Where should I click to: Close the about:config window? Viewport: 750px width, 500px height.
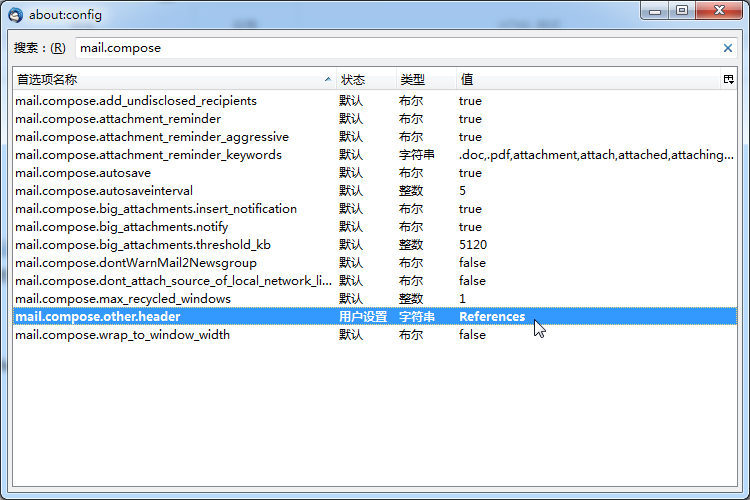coord(719,11)
